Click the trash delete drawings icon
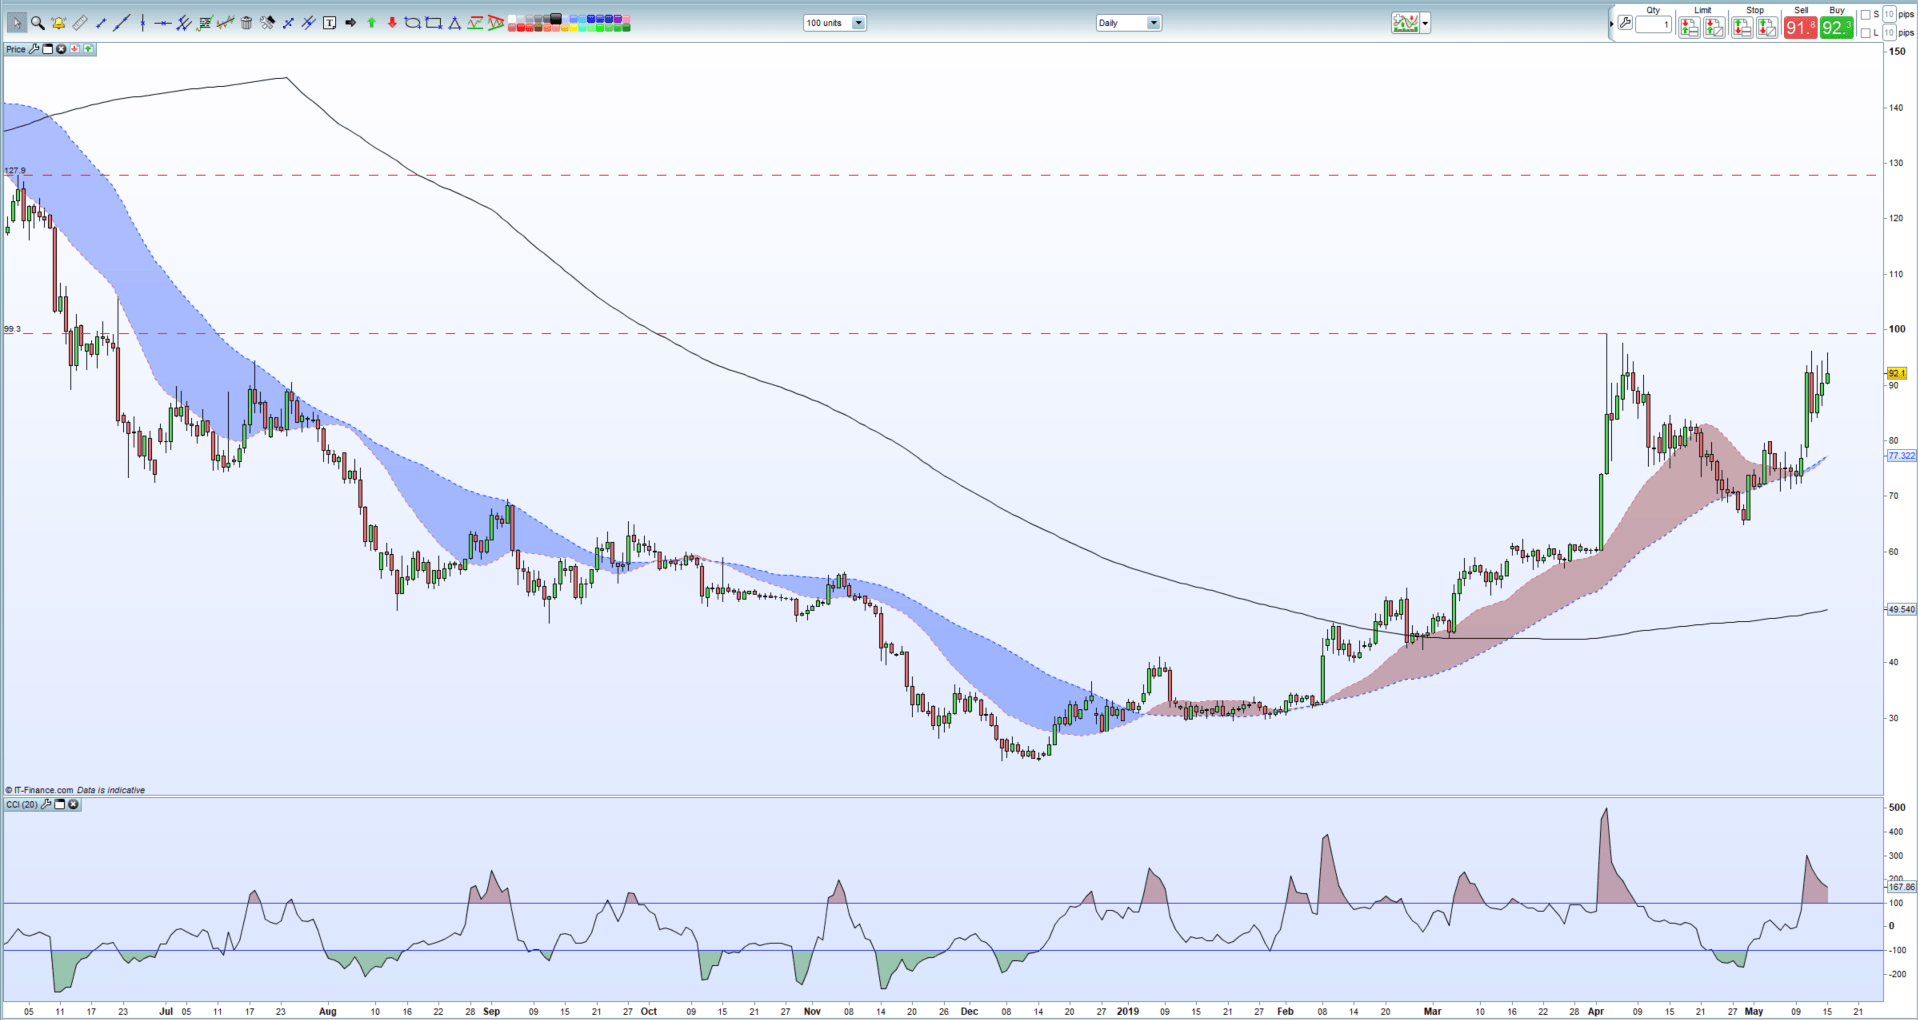The image size is (1918, 1020). [246, 22]
